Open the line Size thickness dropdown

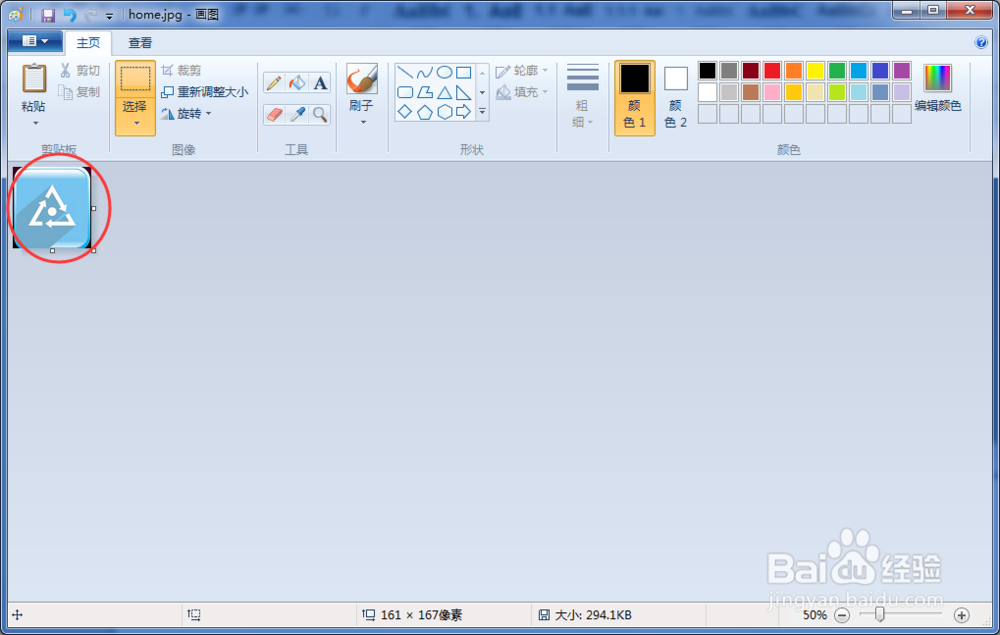coord(583,96)
